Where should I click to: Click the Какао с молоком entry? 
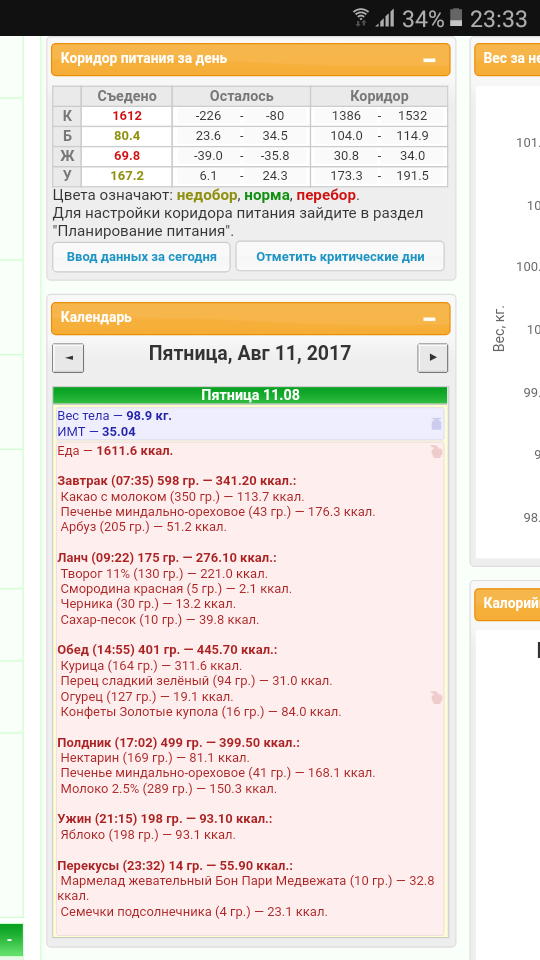[182, 497]
